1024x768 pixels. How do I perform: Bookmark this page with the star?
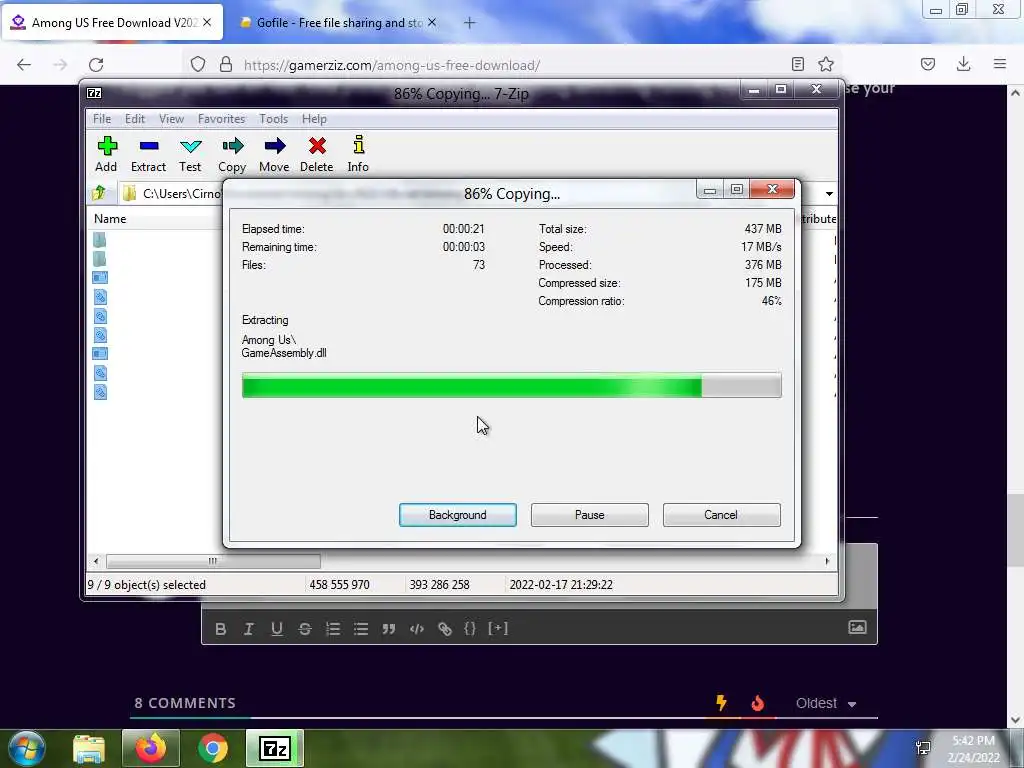[x=826, y=64]
